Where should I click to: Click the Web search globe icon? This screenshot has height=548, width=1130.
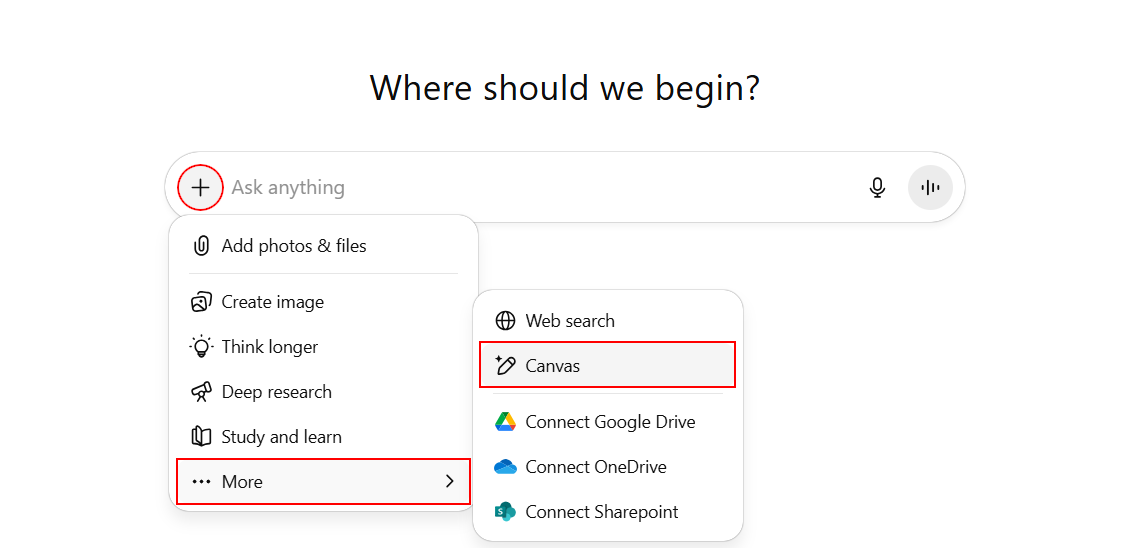(x=506, y=321)
